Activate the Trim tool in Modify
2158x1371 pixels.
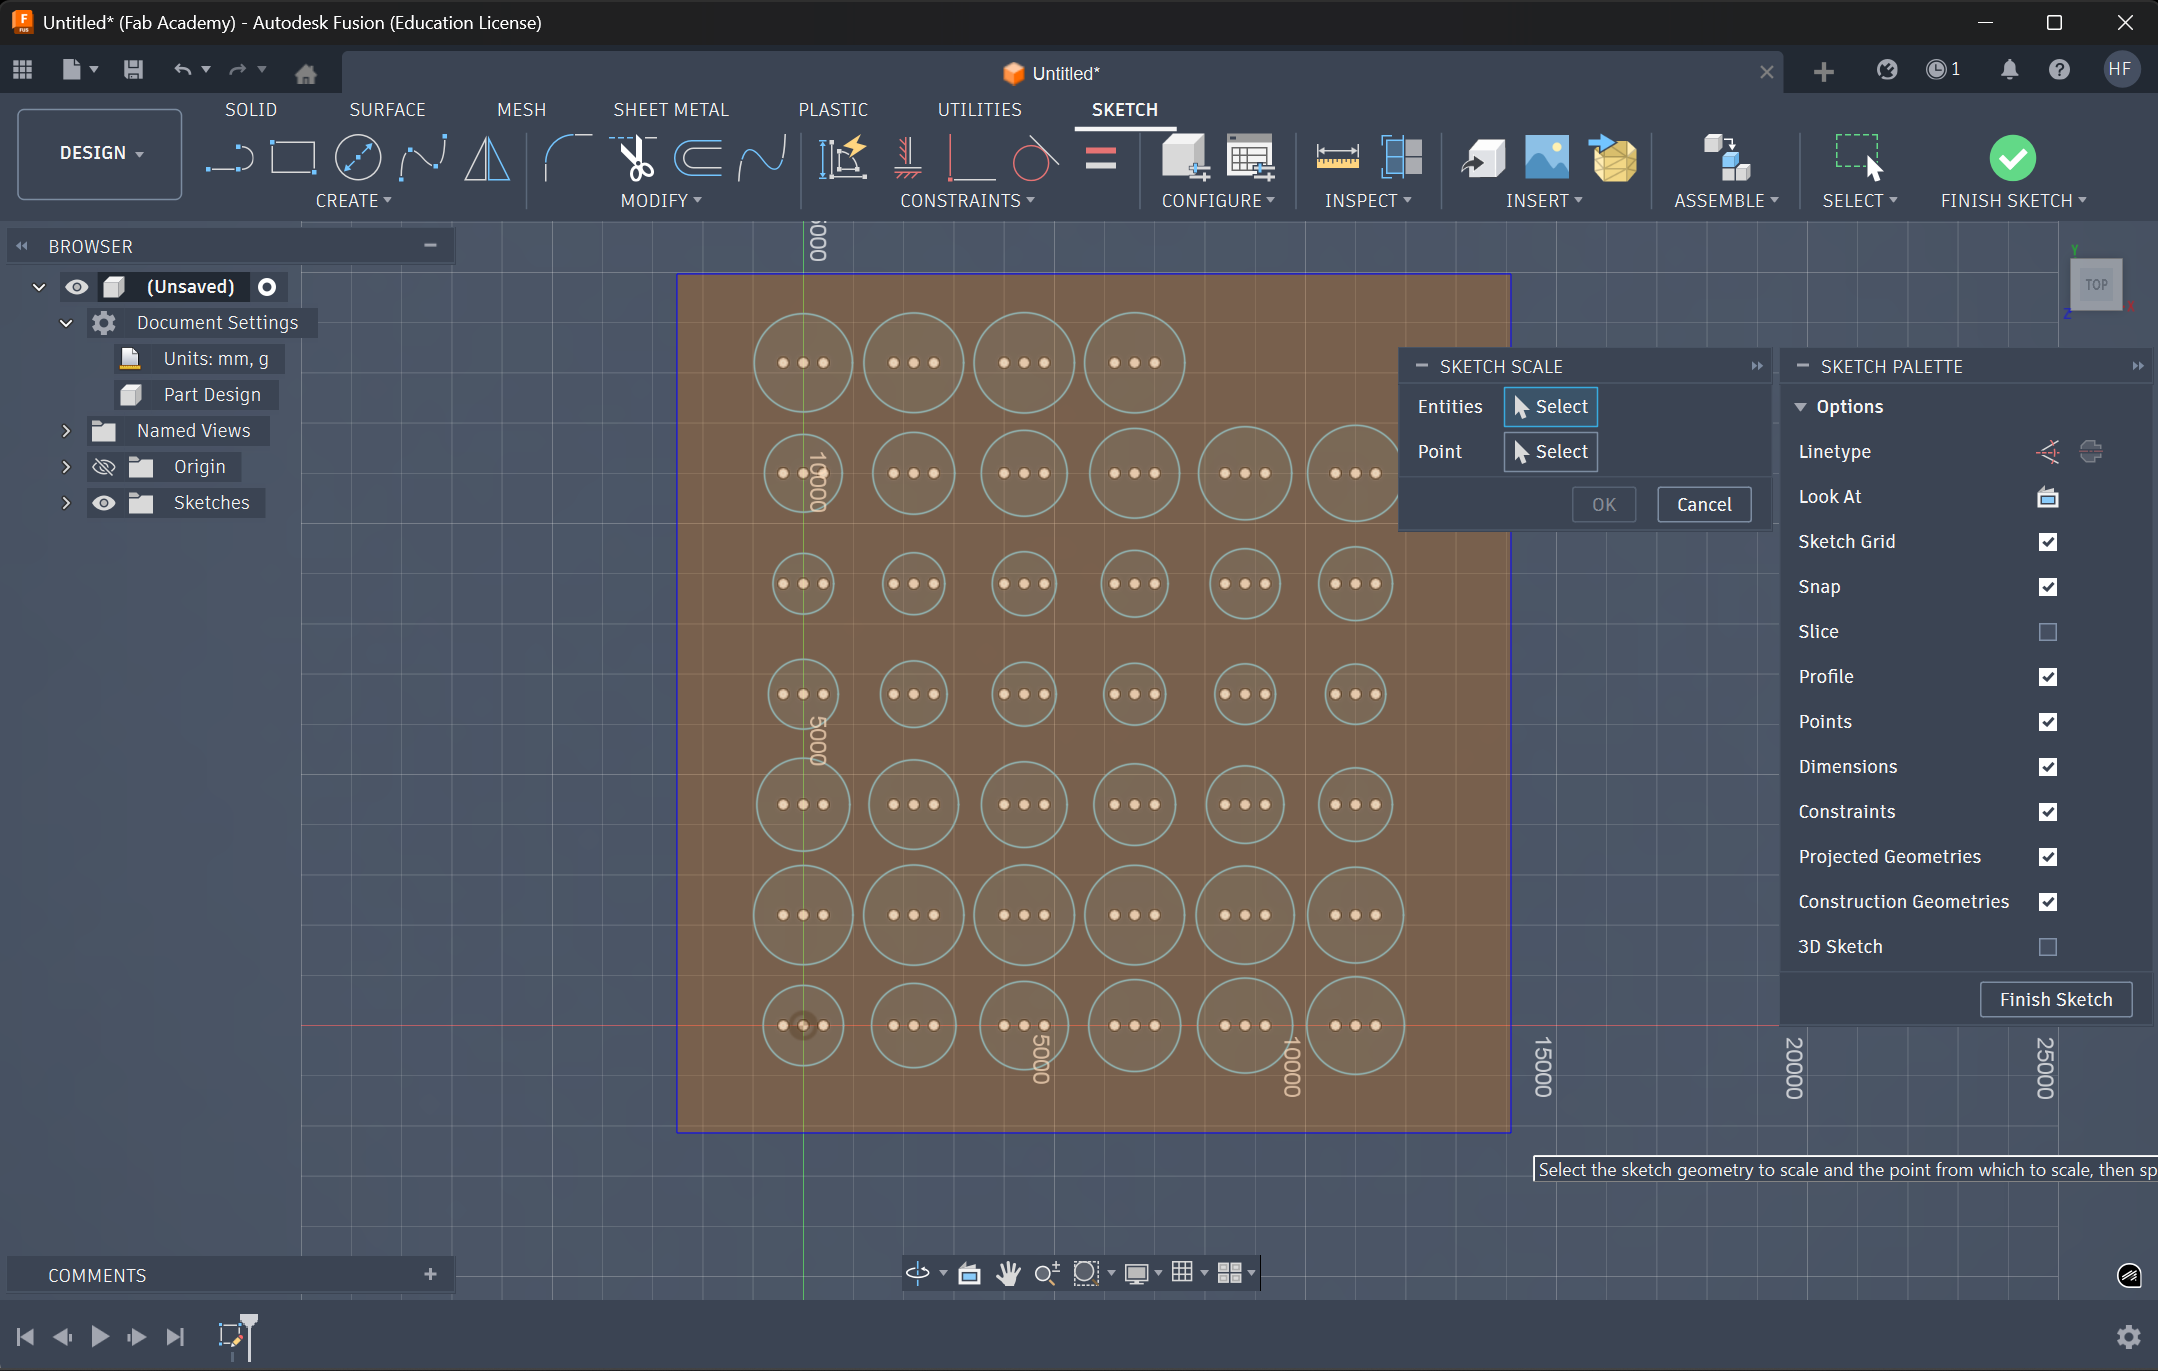click(x=634, y=157)
